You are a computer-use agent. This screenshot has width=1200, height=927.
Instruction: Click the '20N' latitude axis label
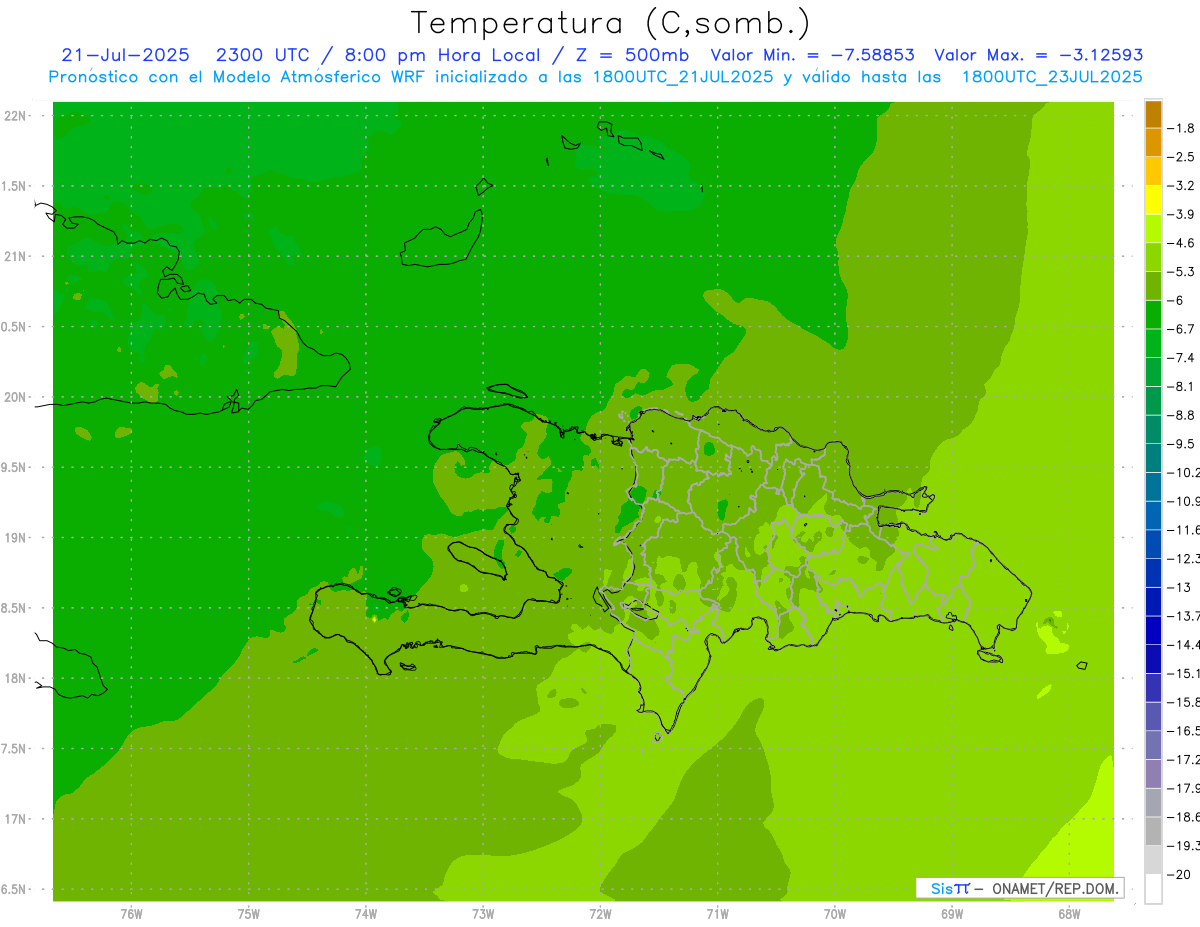pyautogui.click(x=15, y=397)
